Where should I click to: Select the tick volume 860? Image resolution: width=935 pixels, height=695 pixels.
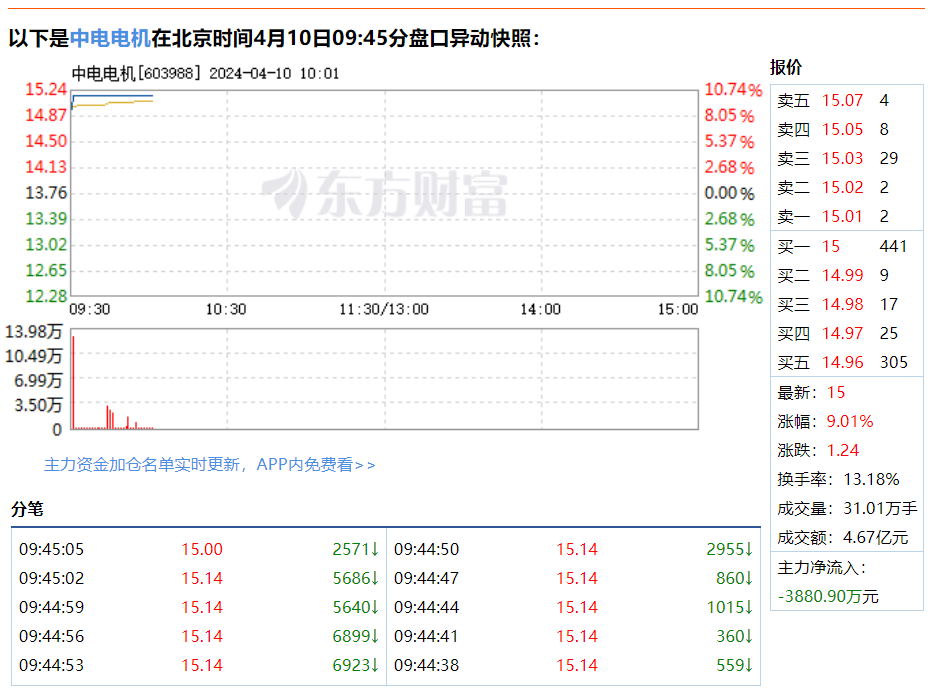click(x=735, y=578)
